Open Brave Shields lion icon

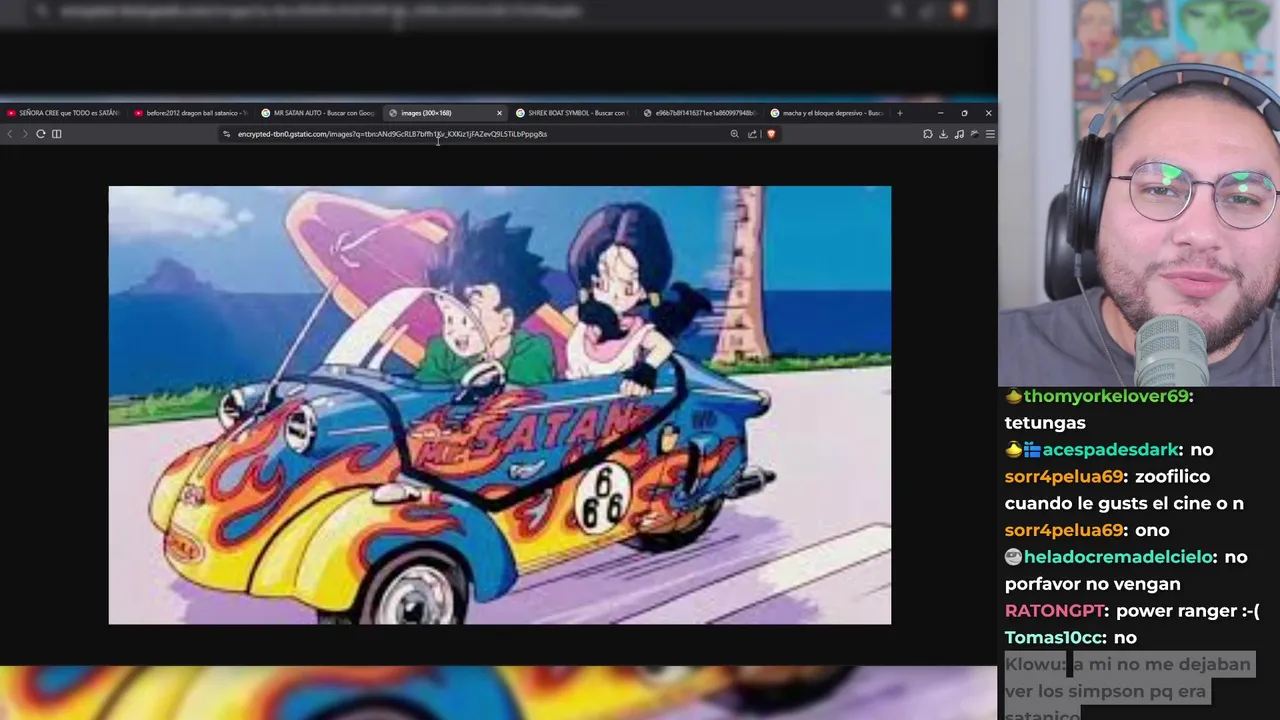771,134
